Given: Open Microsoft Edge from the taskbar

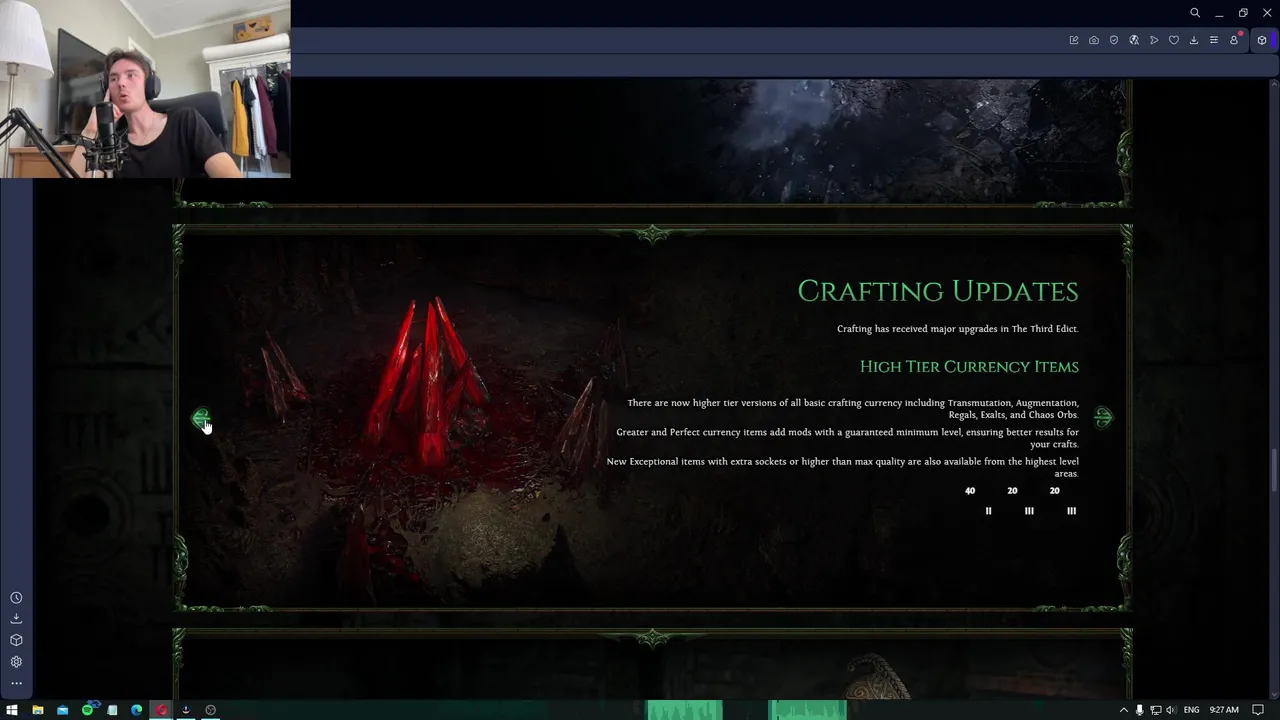Looking at the screenshot, I should pos(137,710).
